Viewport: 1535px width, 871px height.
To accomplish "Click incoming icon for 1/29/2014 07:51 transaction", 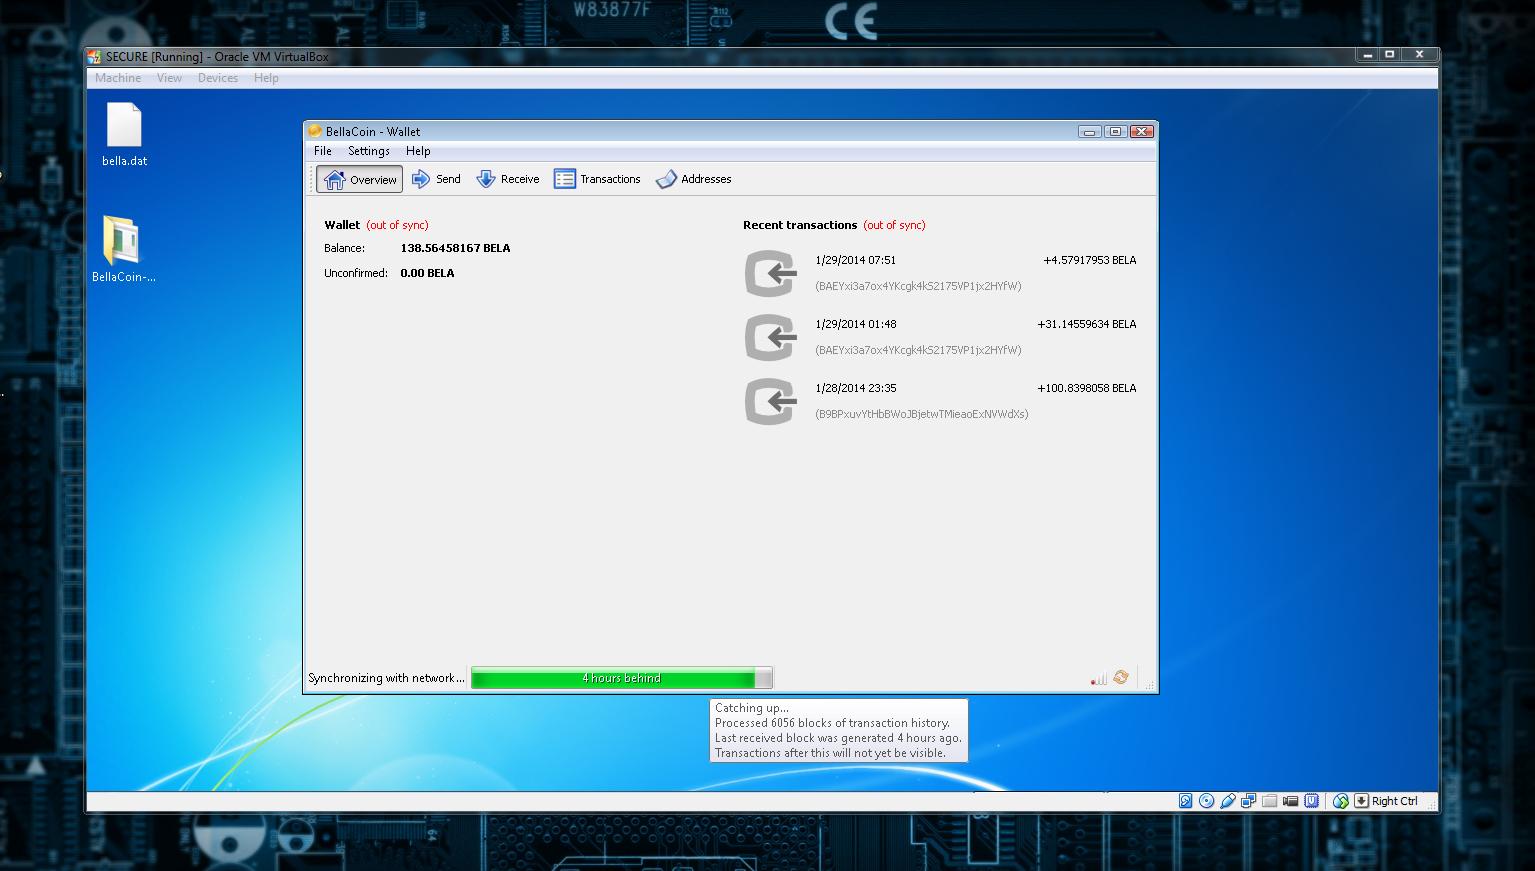I will click(x=771, y=273).
